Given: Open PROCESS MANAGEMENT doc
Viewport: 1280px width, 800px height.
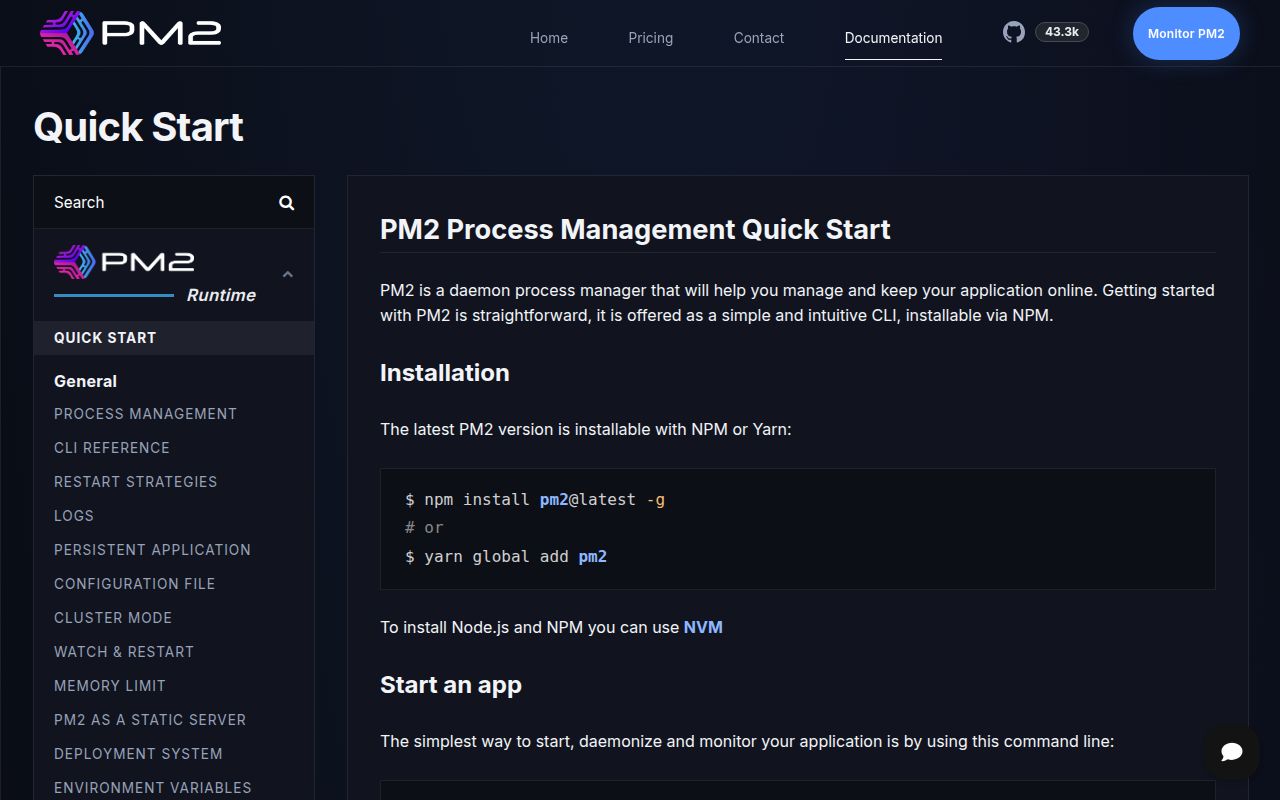Looking at the screenshot, I should tap(145, 414).
